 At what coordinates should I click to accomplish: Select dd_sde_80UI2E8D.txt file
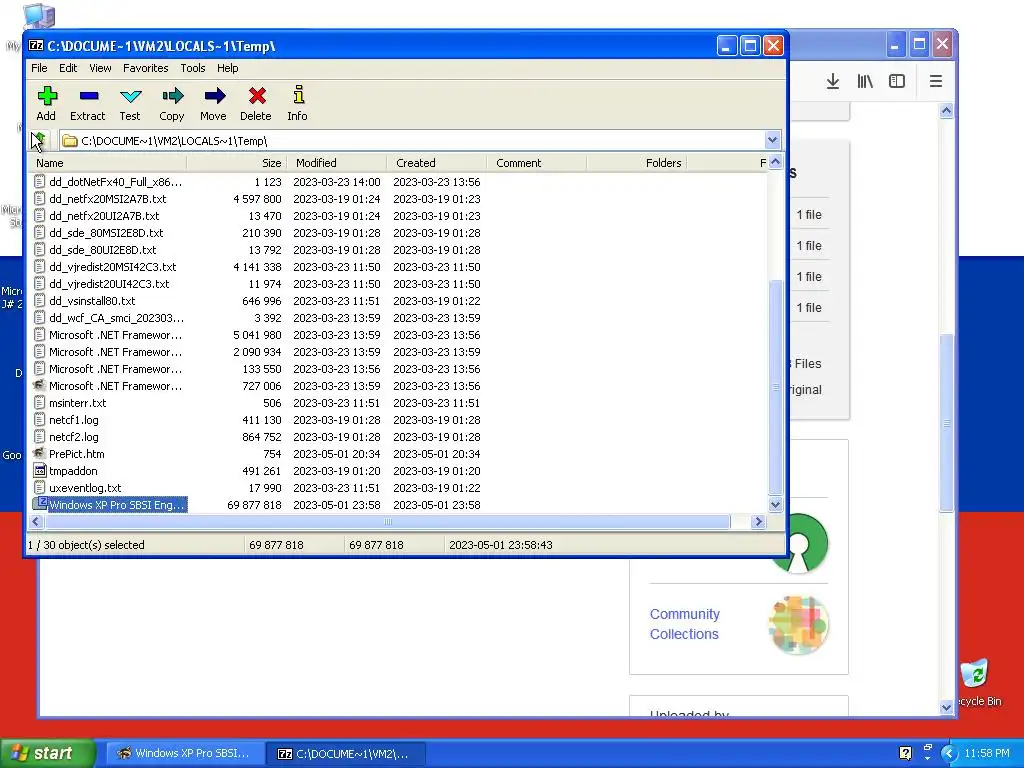tap(103, 249)
